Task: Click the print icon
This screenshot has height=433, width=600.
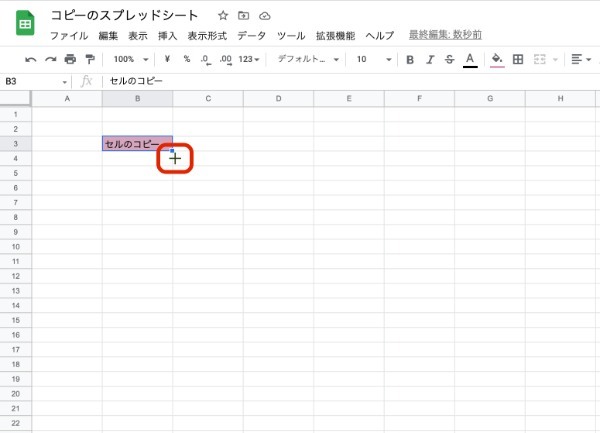Action: click(x=70, y=59)
